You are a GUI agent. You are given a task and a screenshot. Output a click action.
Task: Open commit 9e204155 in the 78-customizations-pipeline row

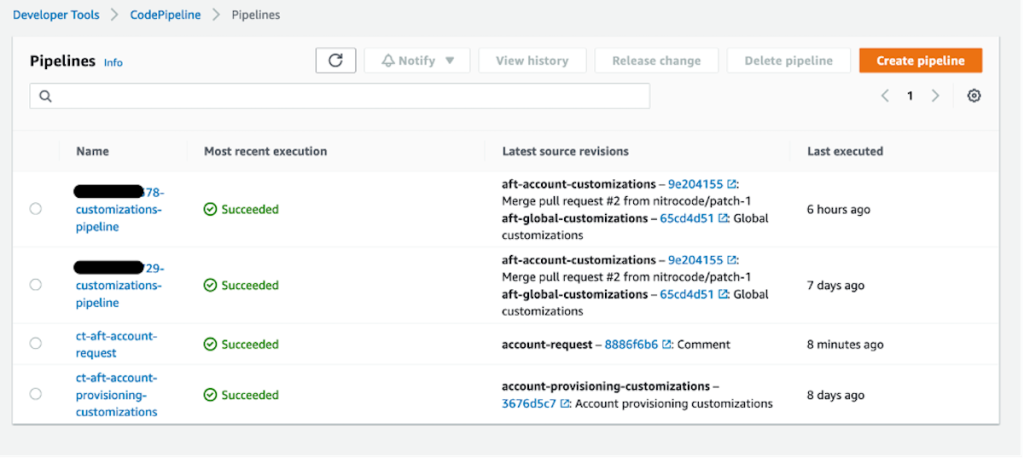tap(695, 184)
